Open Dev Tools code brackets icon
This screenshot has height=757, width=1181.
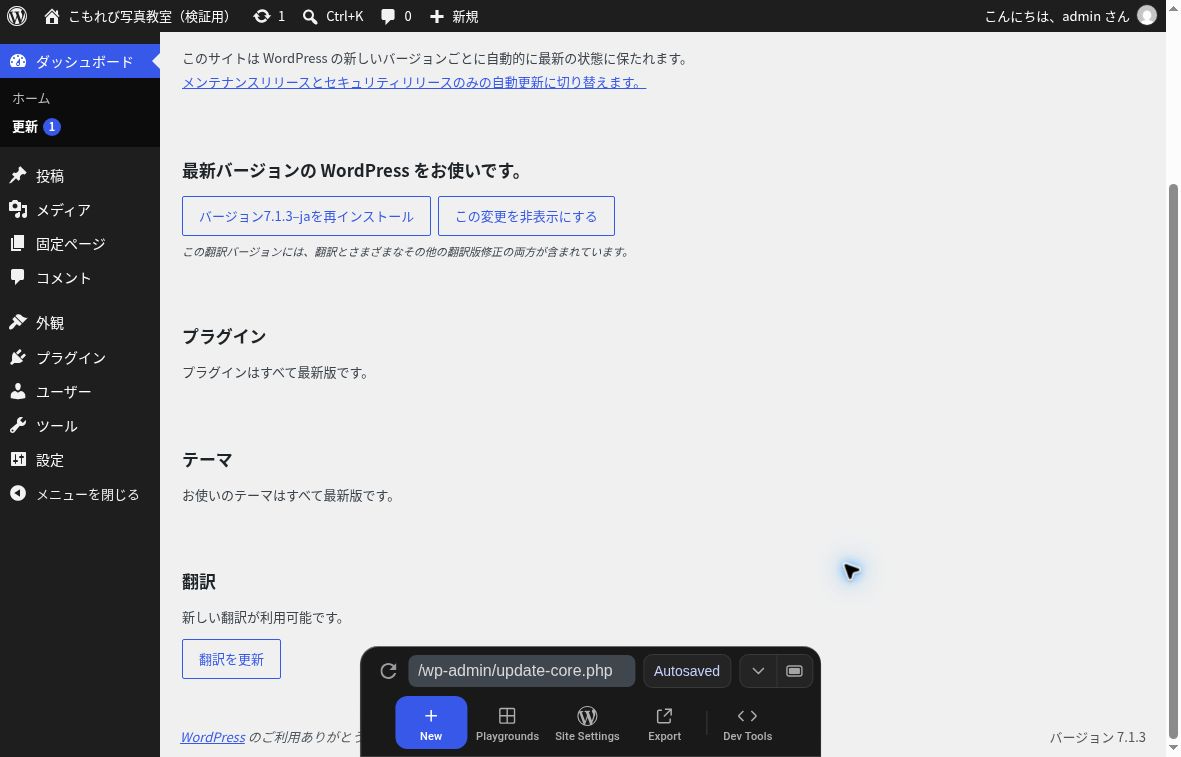(x=747, y=716)
